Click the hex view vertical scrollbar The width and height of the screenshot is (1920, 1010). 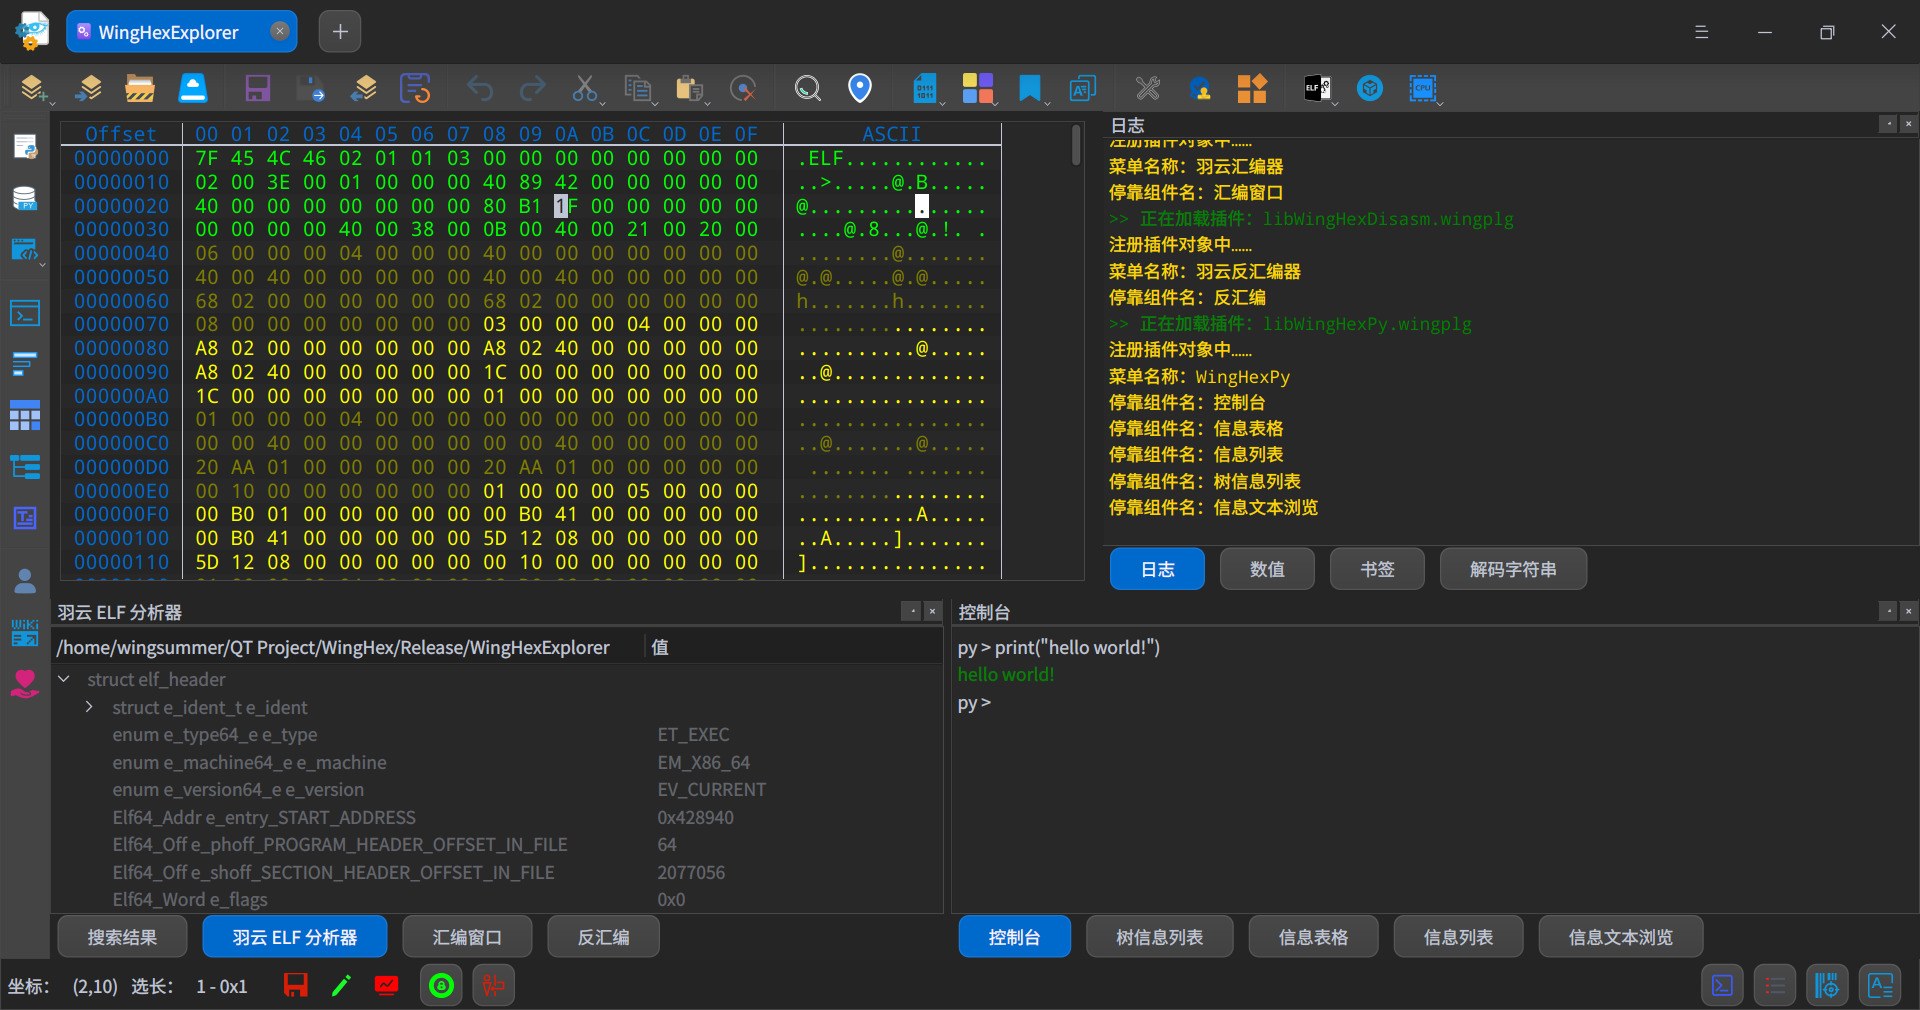coord(1076,145)
